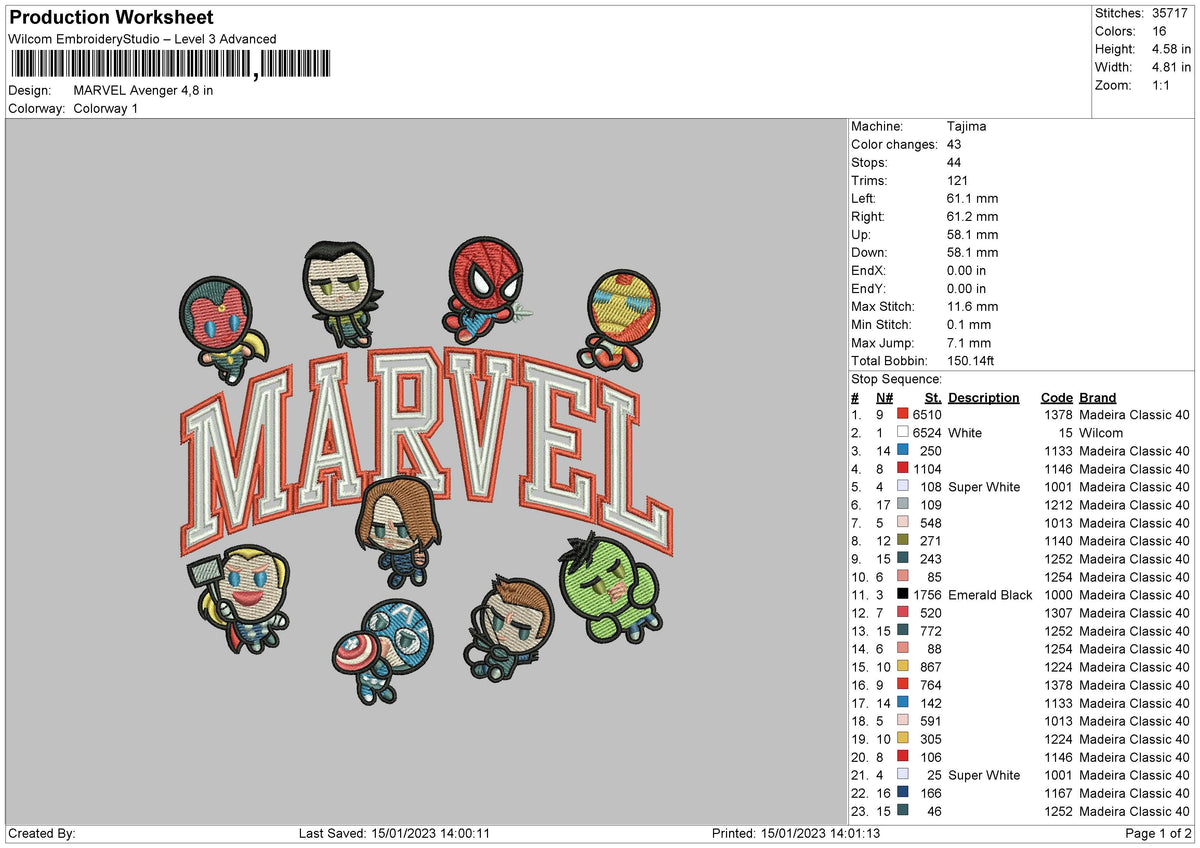Click the Color changes value '43'
The image size is (1200, 848).
955,144
